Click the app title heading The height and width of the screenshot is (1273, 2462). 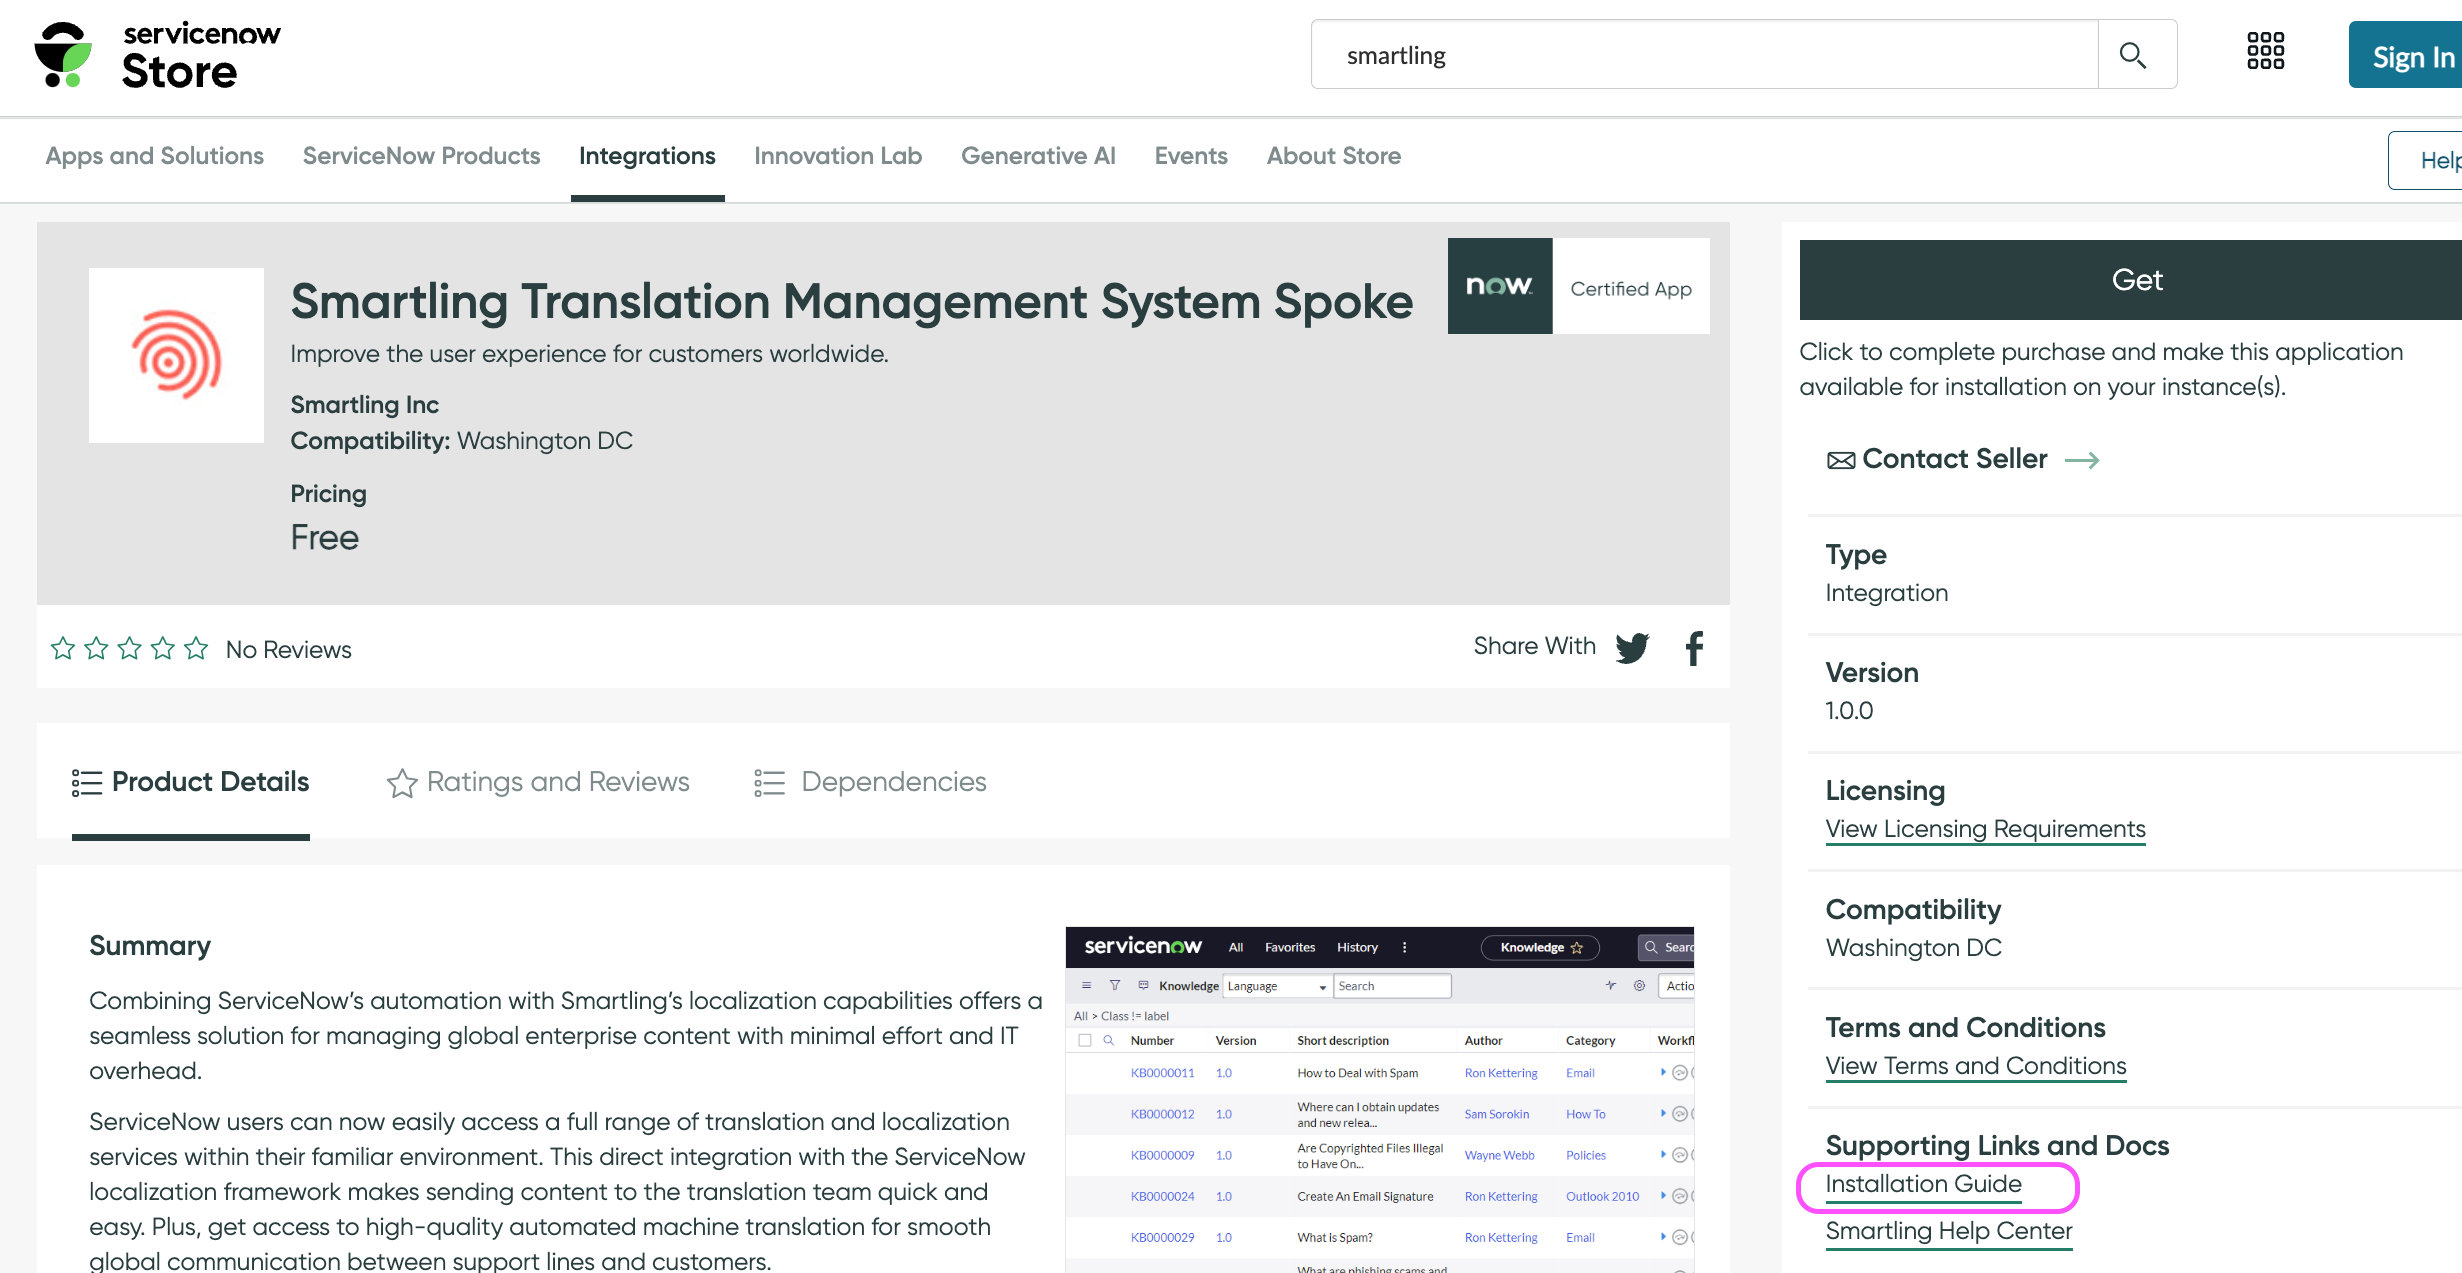pyautogui.click(x=851, y=301)
